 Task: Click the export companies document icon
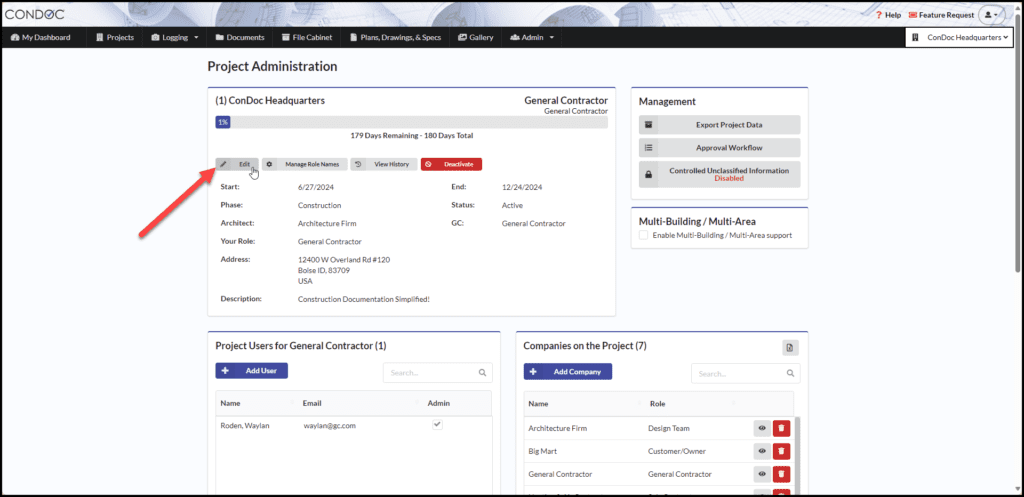click(x=790, y=347)
